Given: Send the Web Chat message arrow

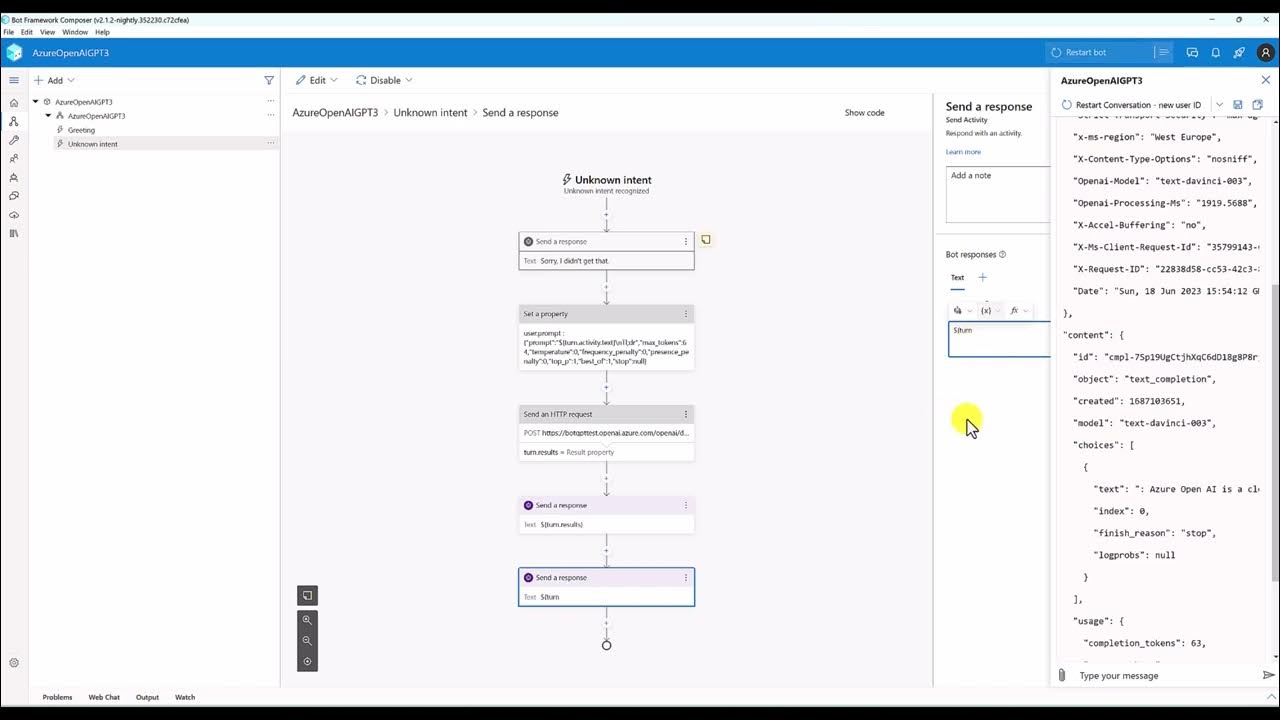Looking at the screenshot, I should coord(1269,675).
